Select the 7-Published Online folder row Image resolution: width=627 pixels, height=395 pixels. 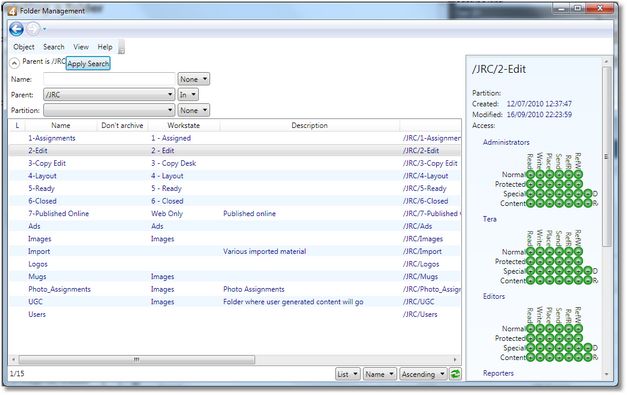(235, 213)
